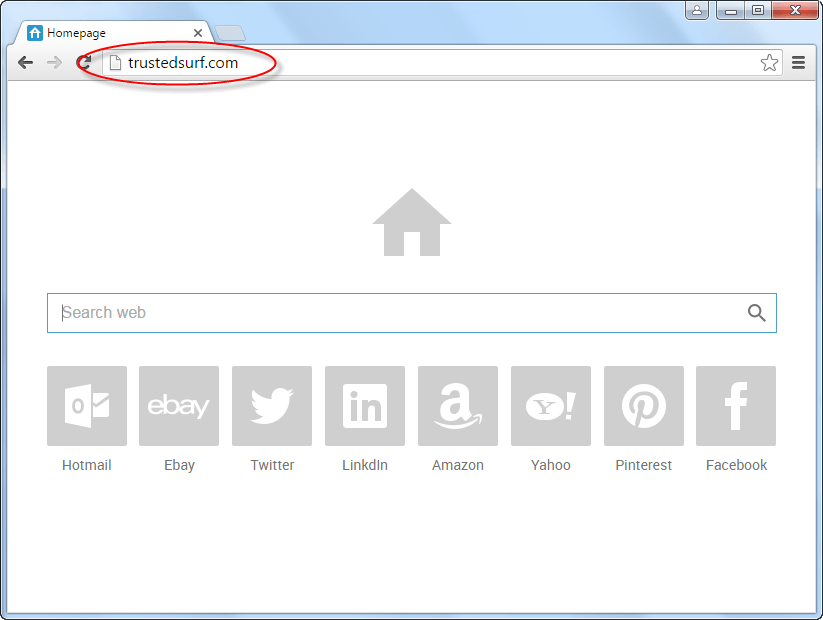The height and width of the screenshot is (620, 823).
Task: Click the Amazon text label
Action: point(458,465)
